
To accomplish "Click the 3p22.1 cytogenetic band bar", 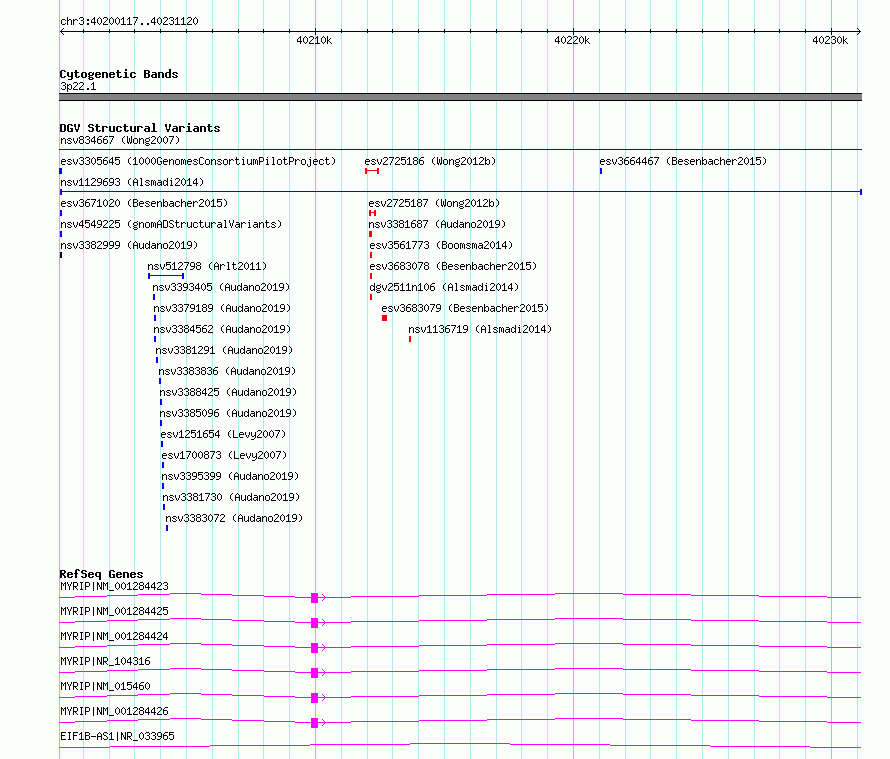I will coord(460,97).
